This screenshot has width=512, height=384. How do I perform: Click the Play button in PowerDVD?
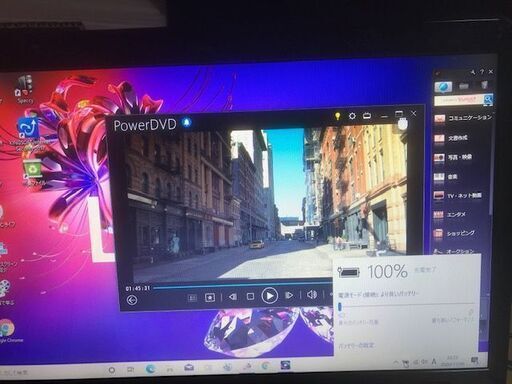pos(269,296)
